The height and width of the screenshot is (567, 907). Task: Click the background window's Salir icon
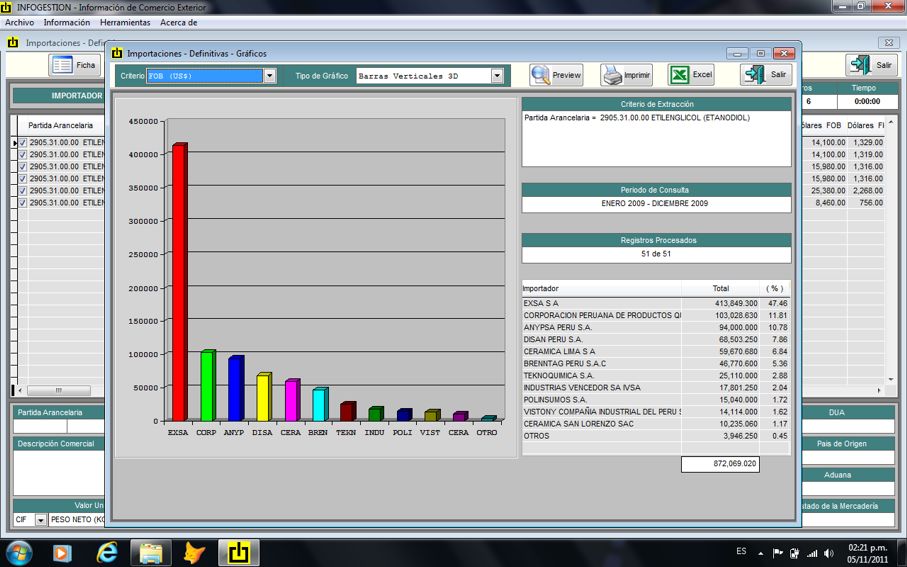[859, 65]
